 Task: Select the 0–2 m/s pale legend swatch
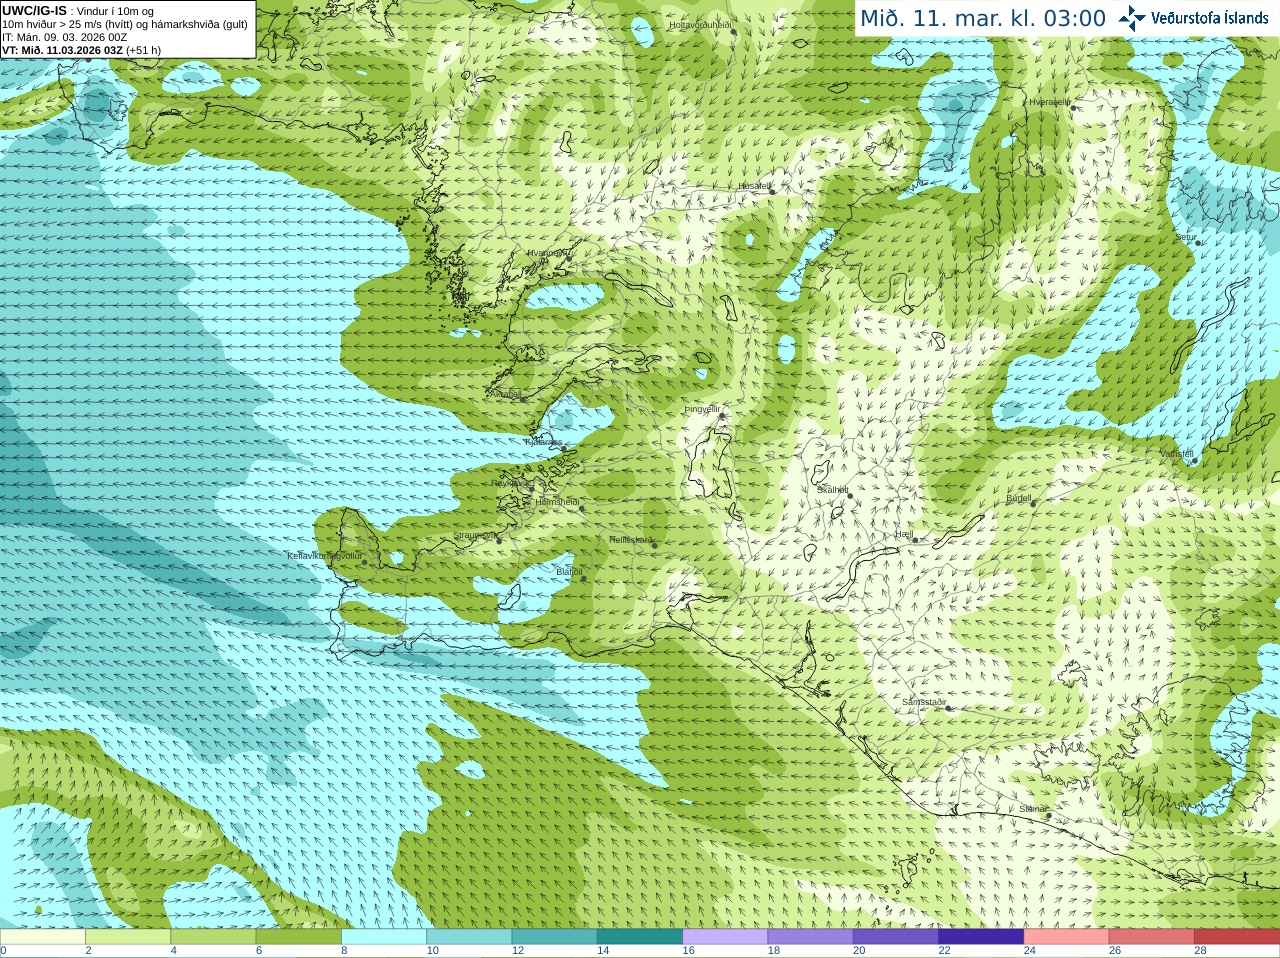43,937
